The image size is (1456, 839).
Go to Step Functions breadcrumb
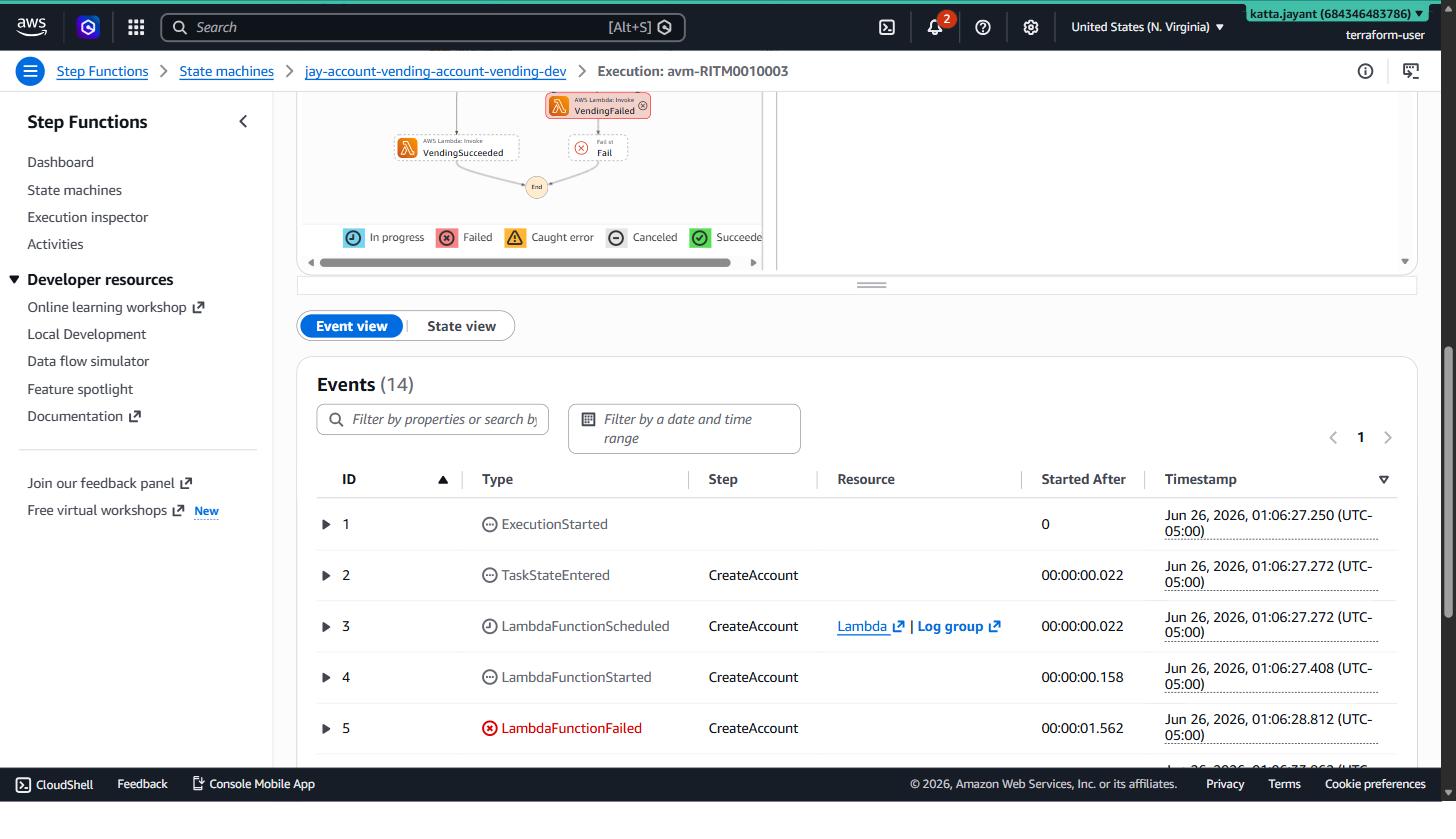(x=102, y=71)
